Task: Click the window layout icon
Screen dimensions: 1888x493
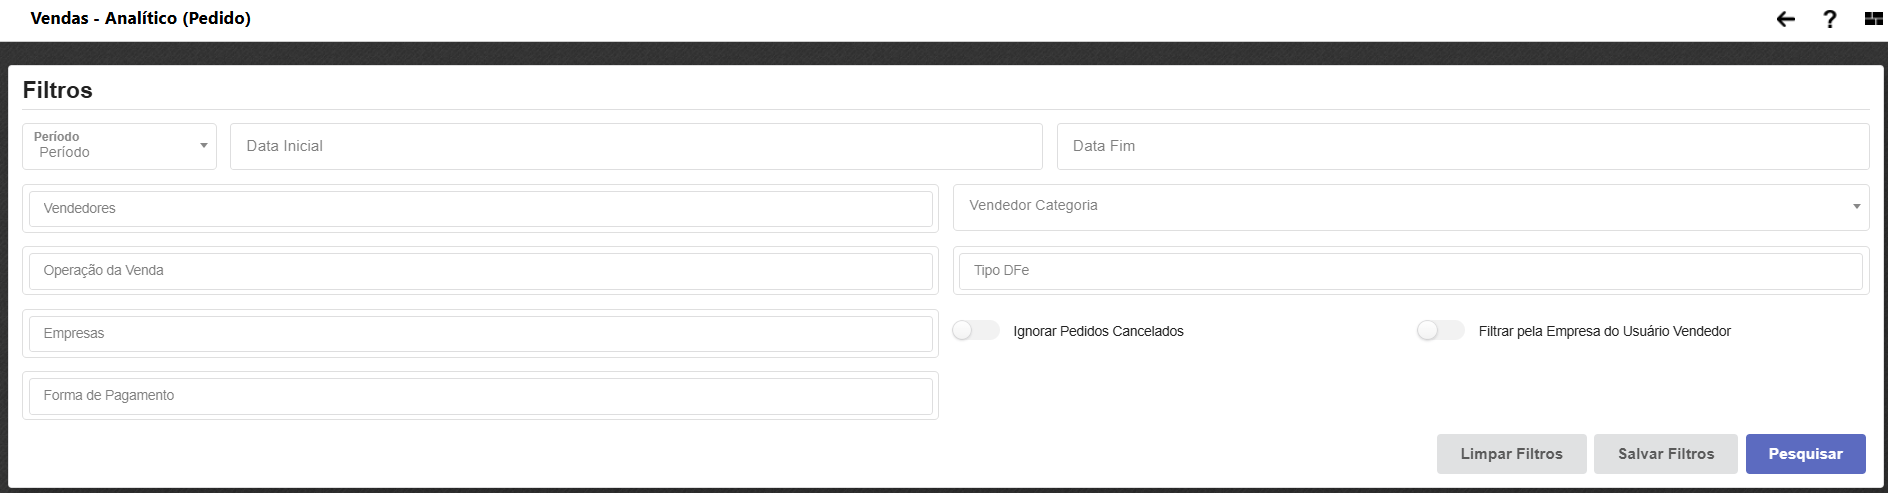Action: click(1873, 19)
